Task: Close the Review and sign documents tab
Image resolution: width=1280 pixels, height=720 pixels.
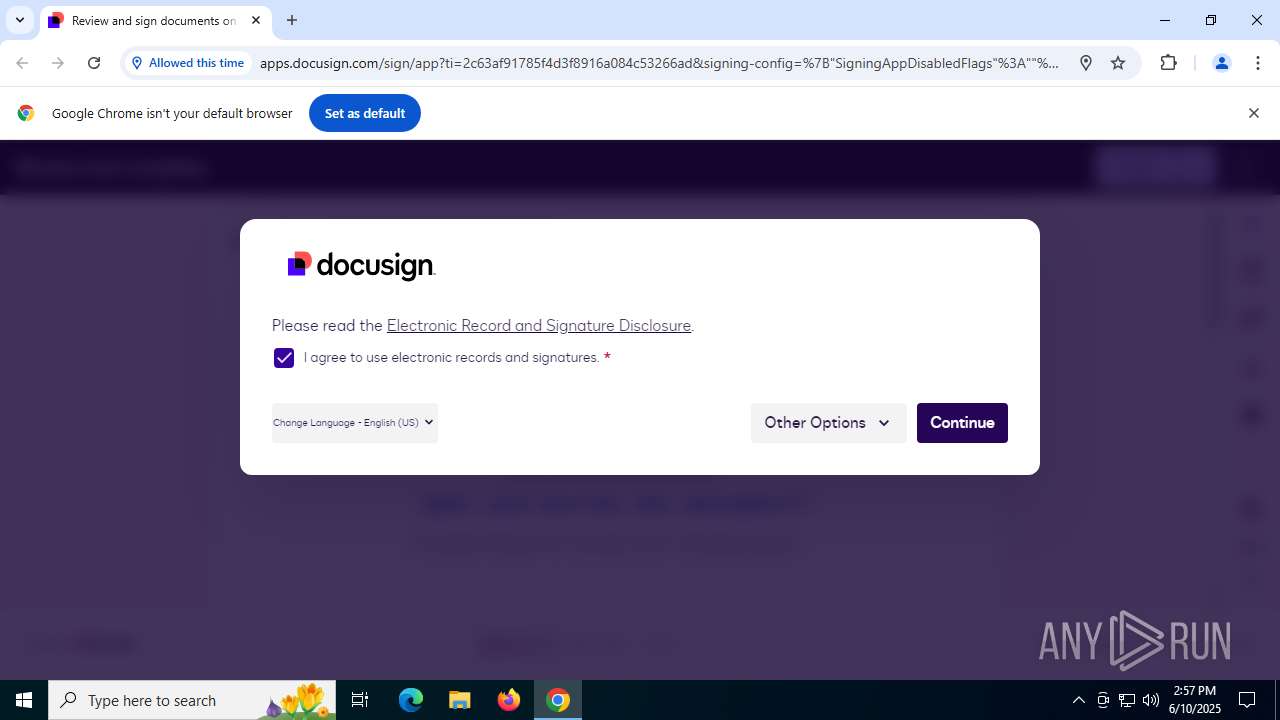Action: 256,20
